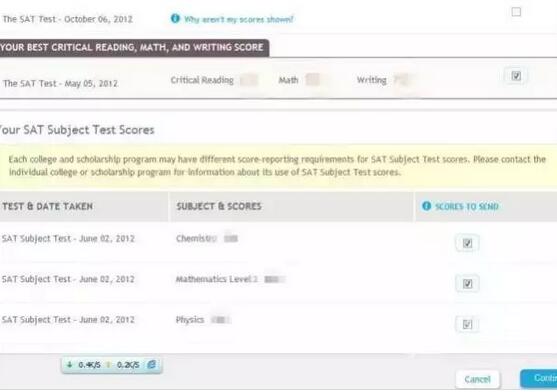
Task: Click the download speed arrow in the network widget
Action: coord(70,365)
